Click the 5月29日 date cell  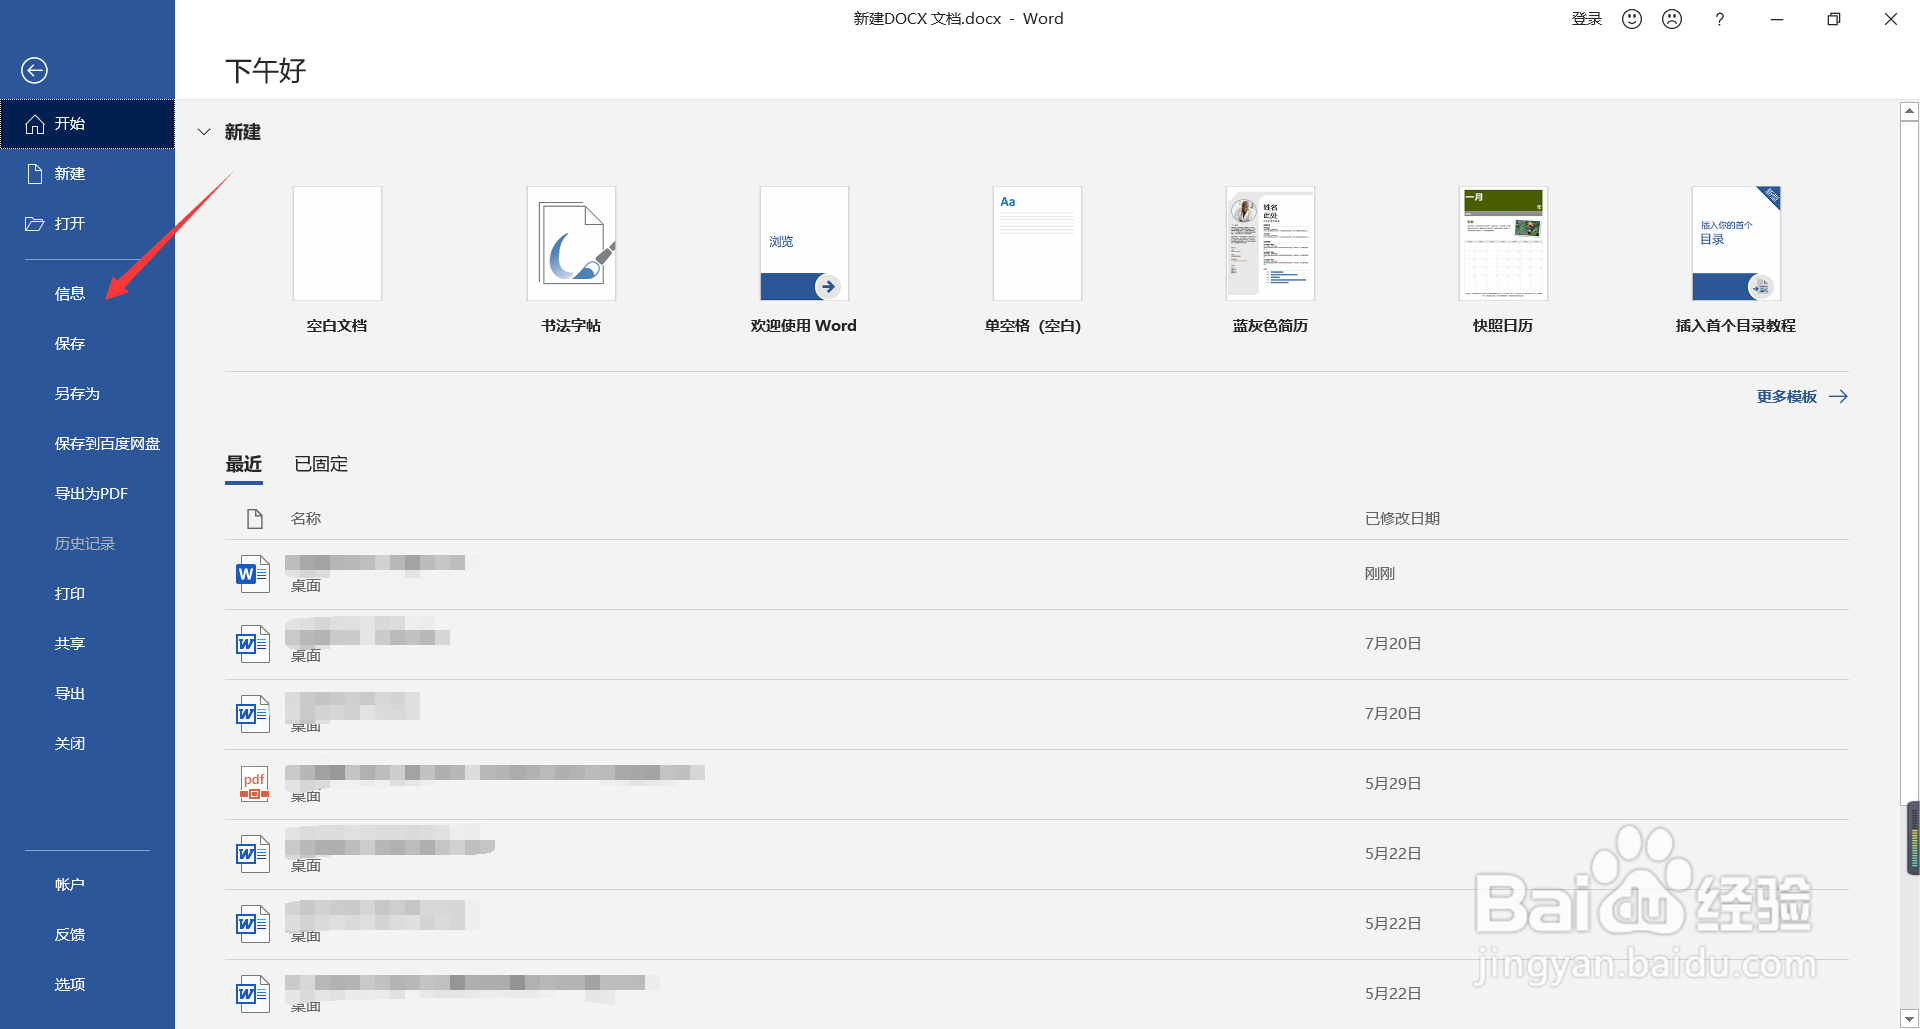pos(1393,784)
